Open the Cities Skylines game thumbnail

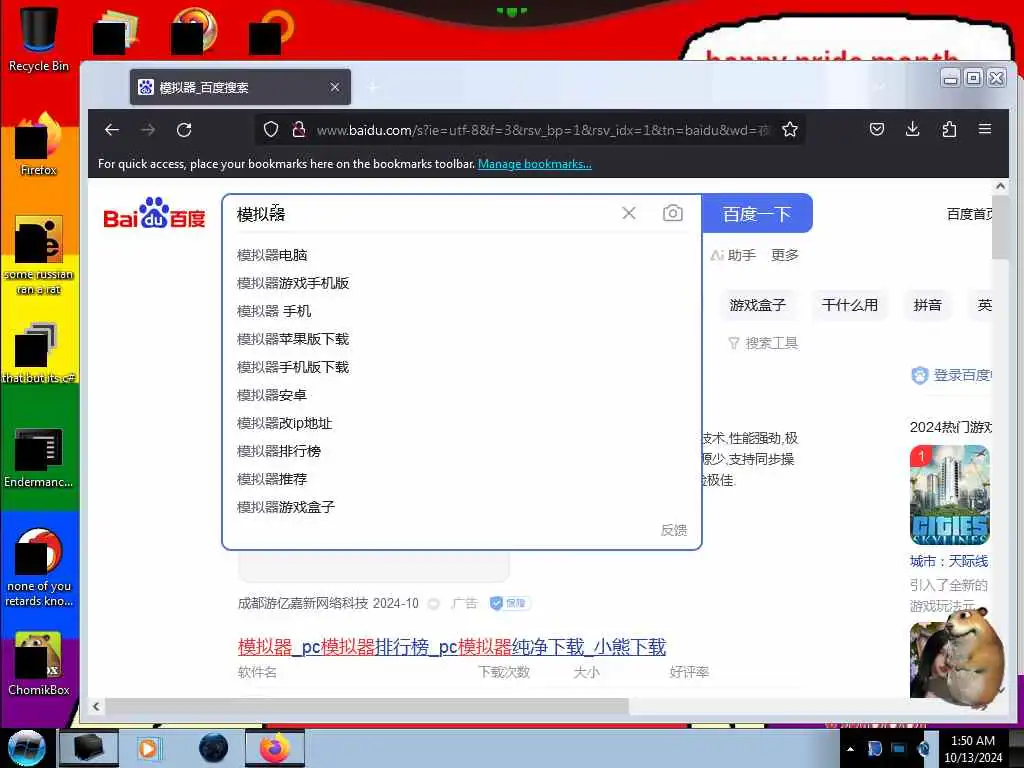click(950, 495)
